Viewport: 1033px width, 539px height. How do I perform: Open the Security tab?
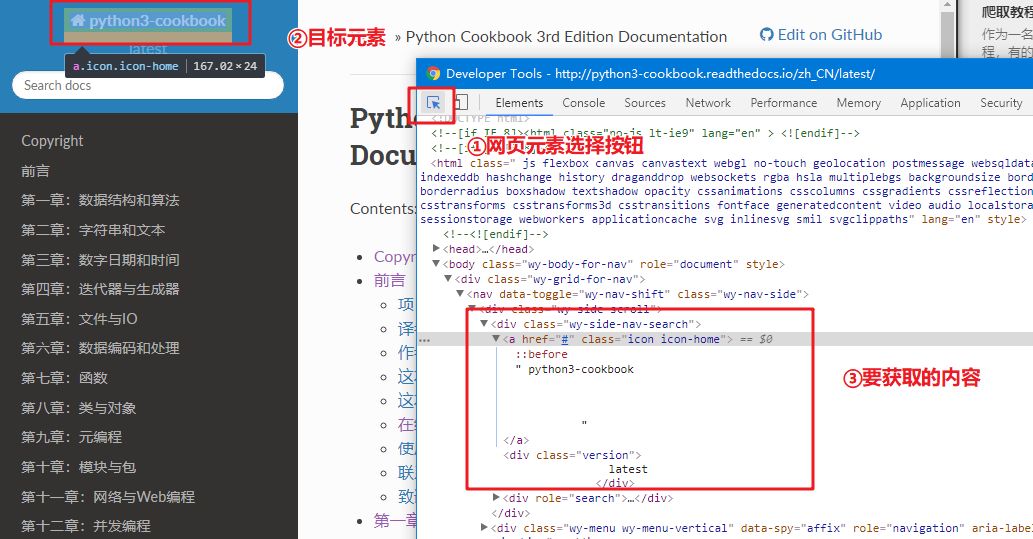[x=1001, y=103]
